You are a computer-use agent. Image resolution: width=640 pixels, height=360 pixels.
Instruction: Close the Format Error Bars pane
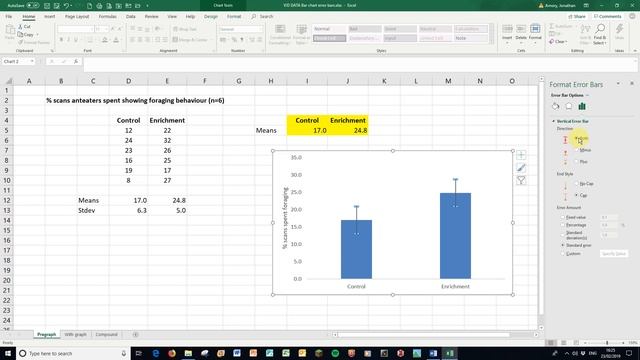point(632,83)
